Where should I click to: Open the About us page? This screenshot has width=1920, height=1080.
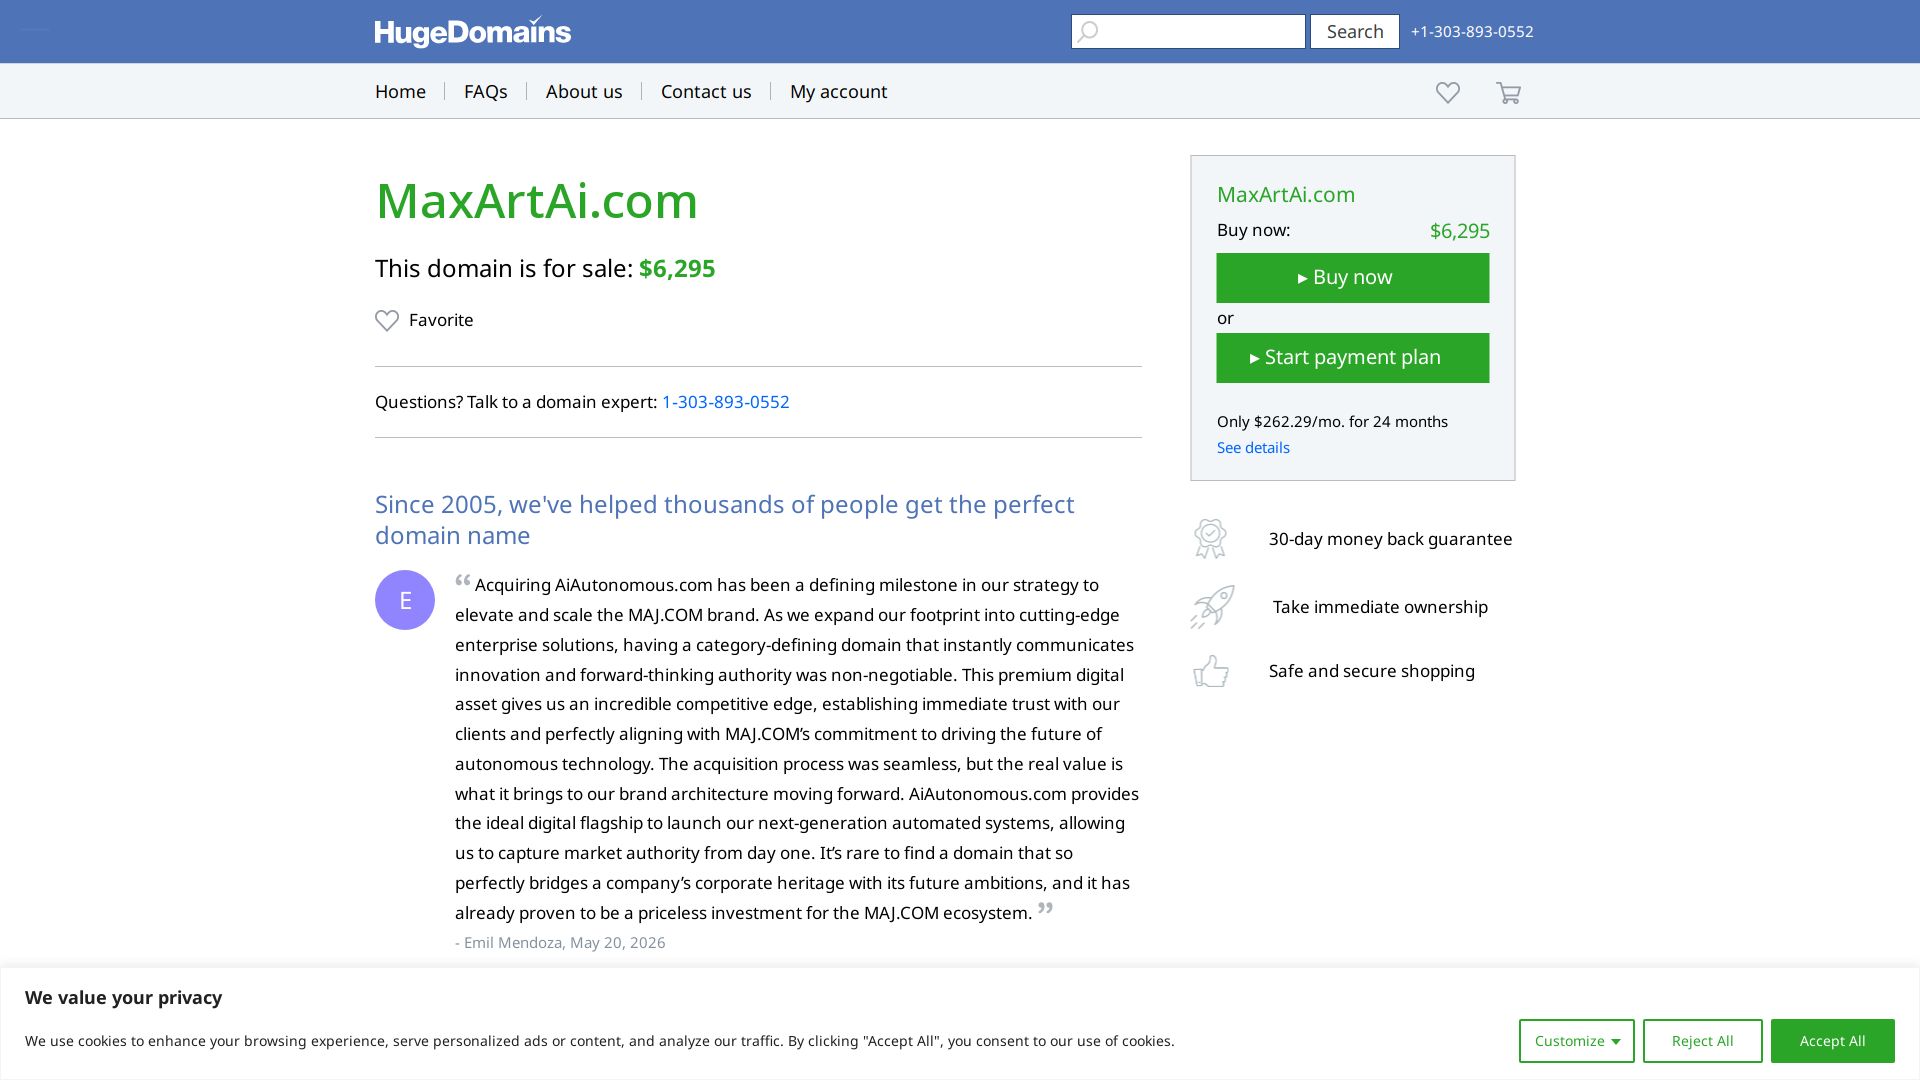tap(584, 91)
